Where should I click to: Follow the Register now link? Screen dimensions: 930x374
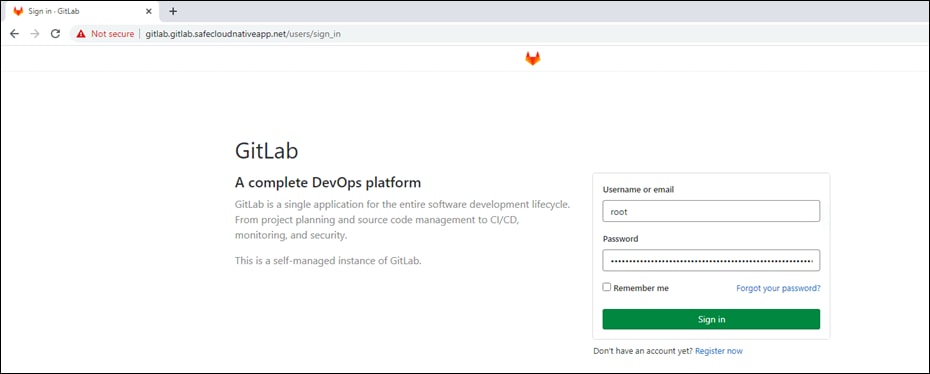coord(719,351)
